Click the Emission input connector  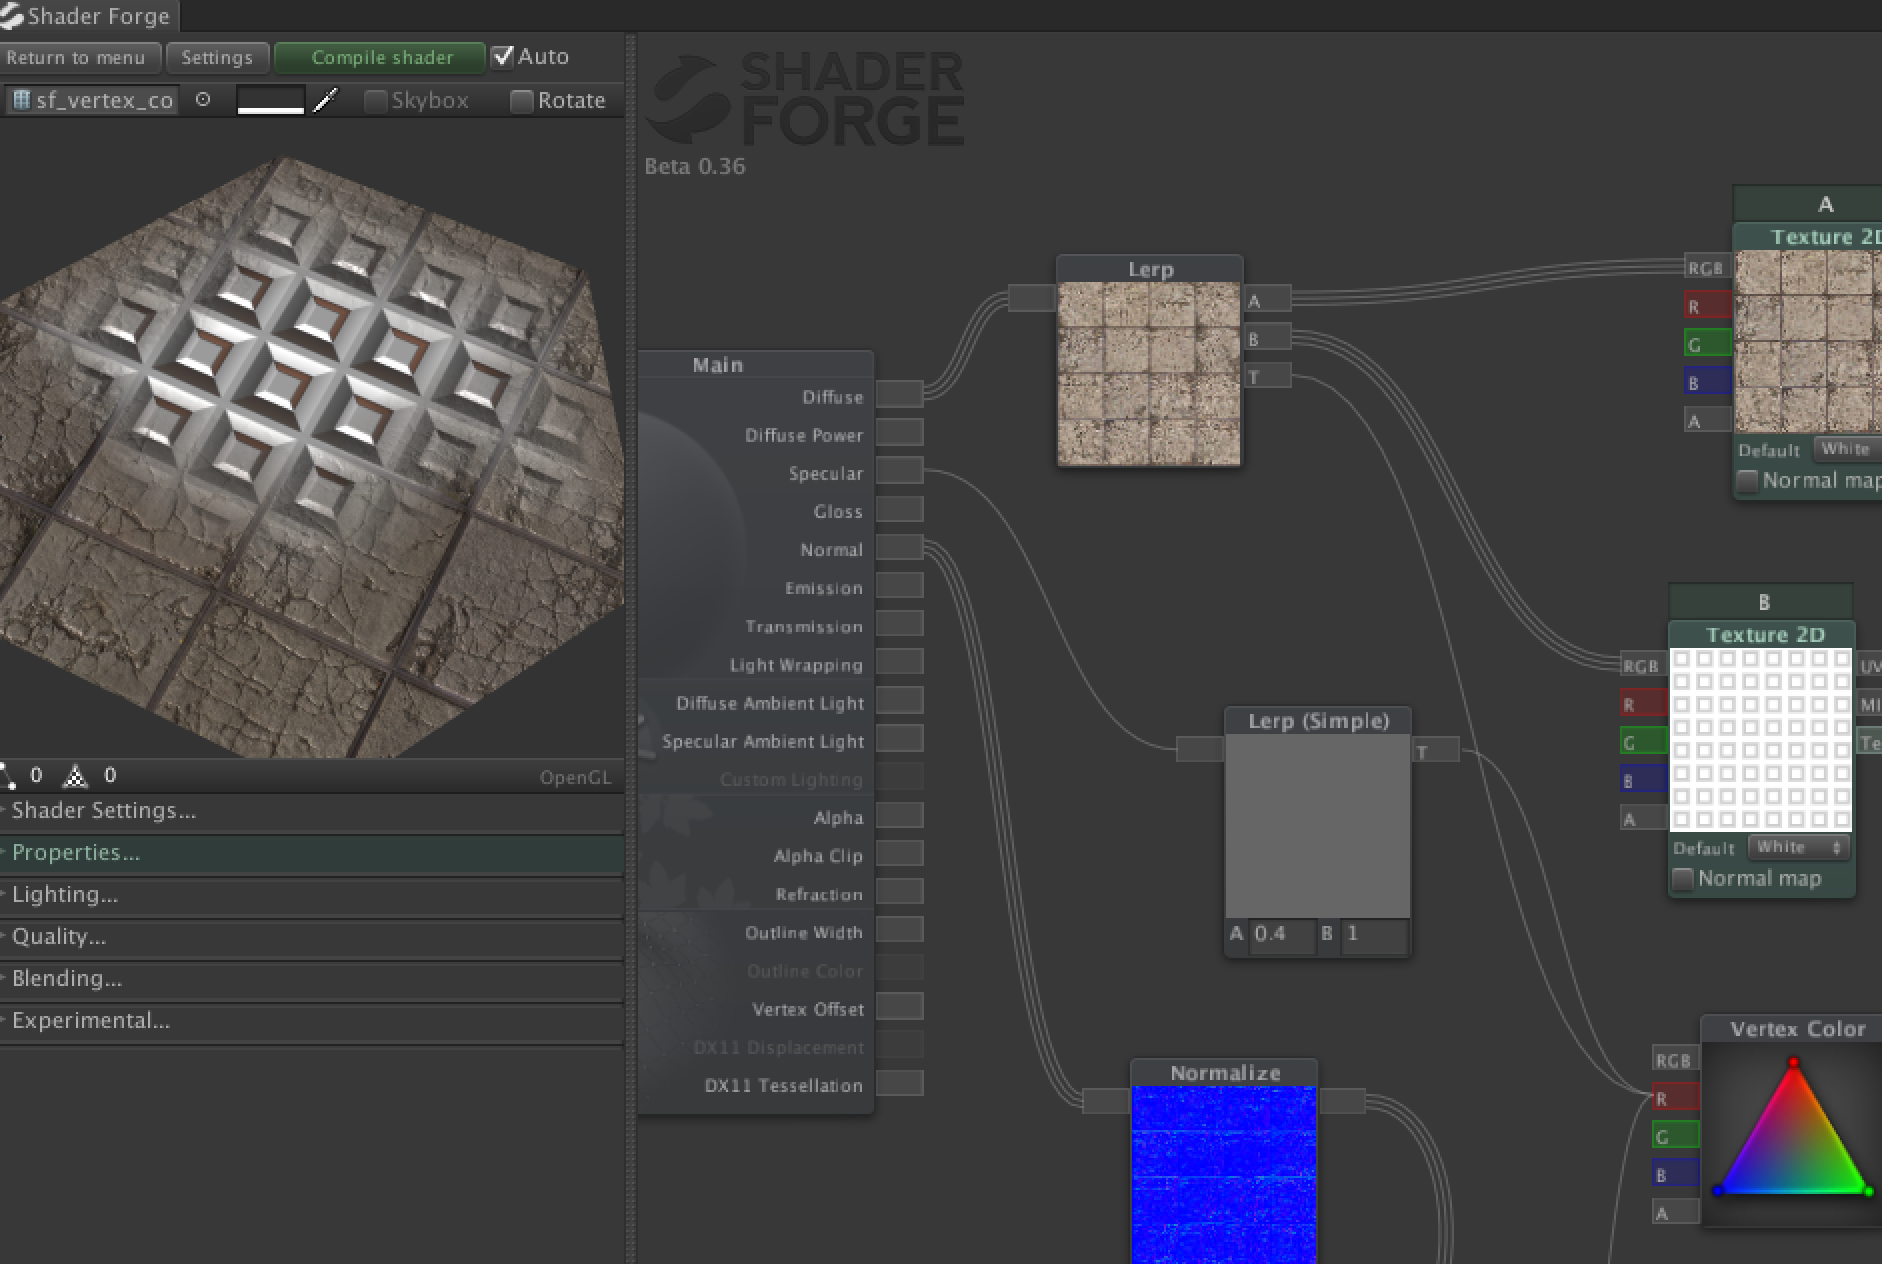click(x=900, y=586)
